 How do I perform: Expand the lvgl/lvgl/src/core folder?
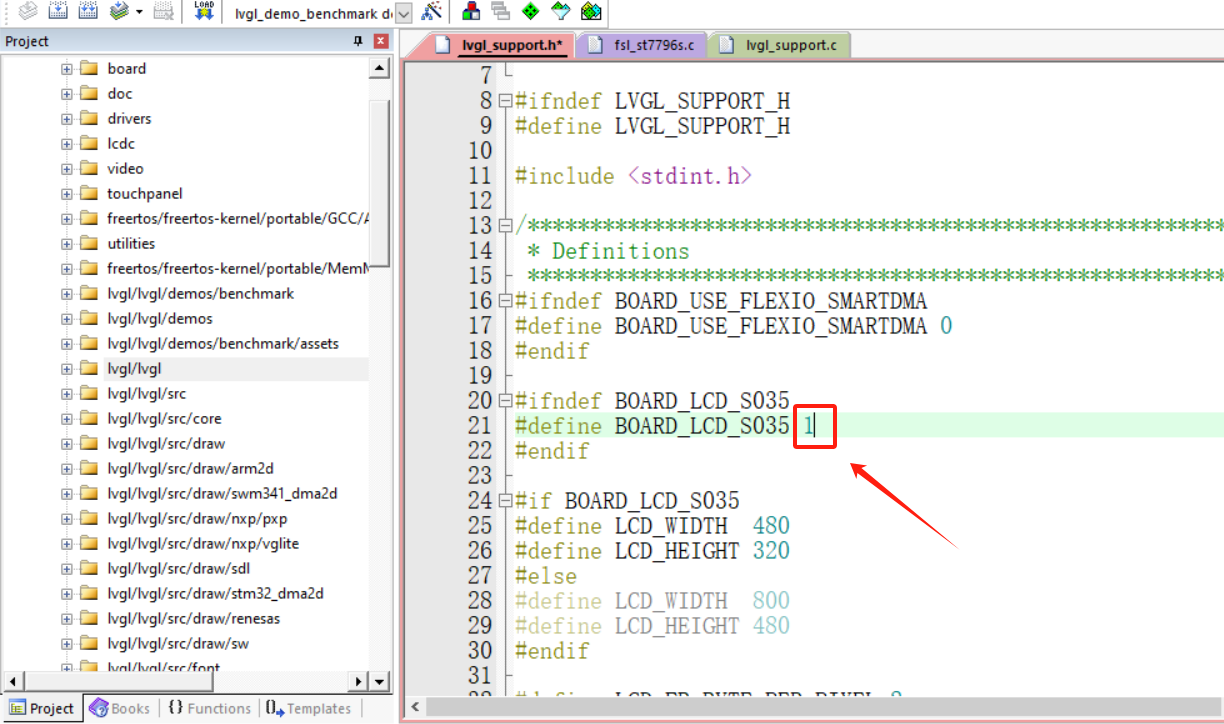pyautogui.click(x=66, y=419)
